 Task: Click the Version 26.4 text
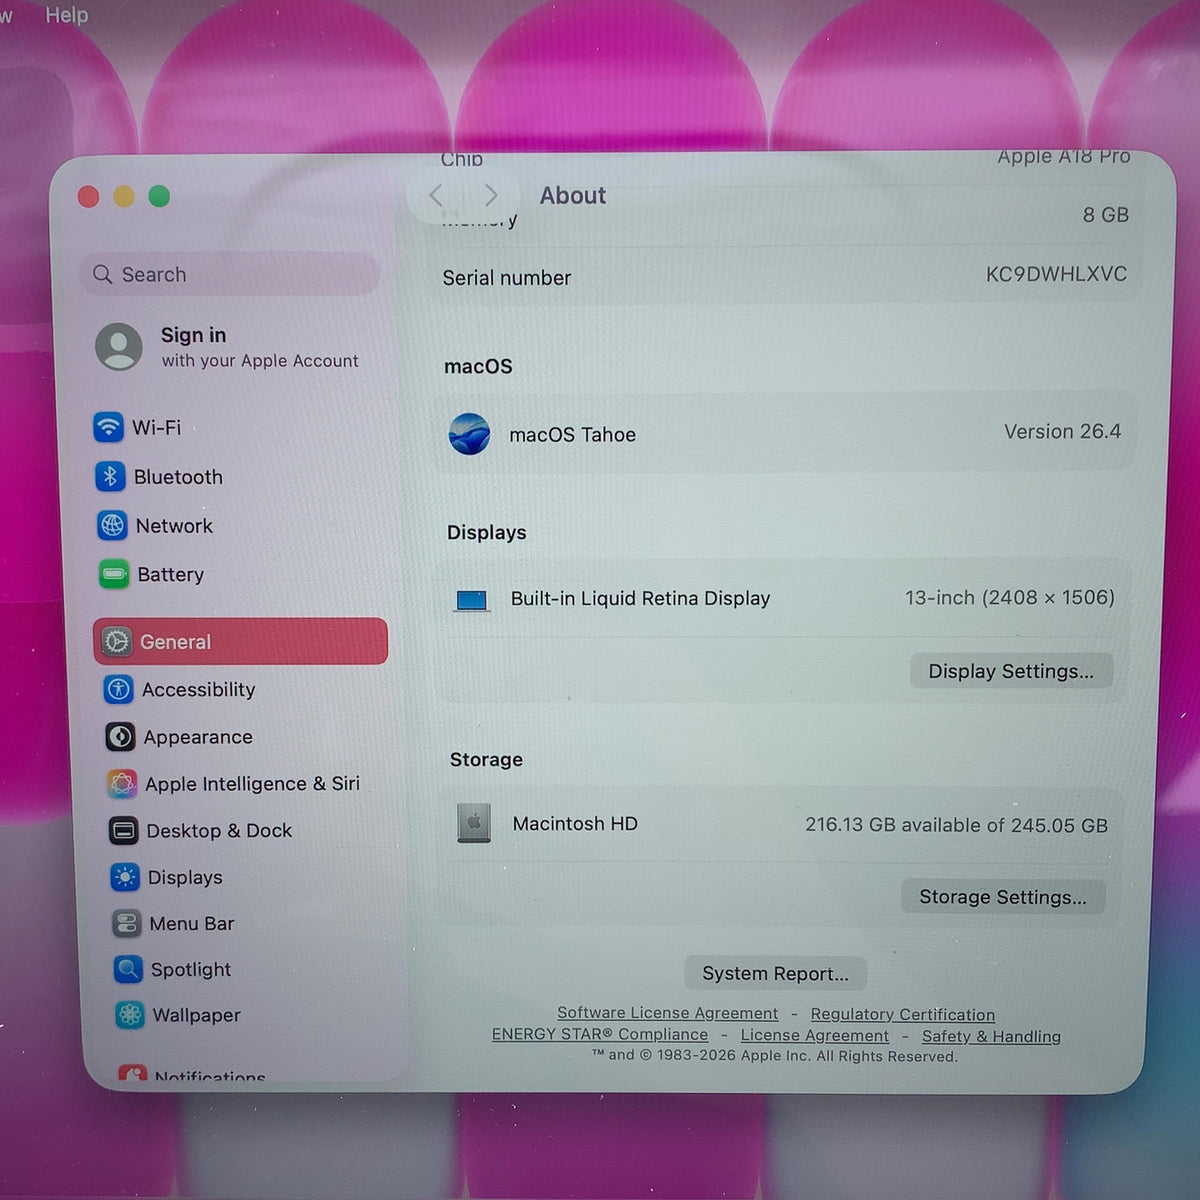(x=1062, y=431)
